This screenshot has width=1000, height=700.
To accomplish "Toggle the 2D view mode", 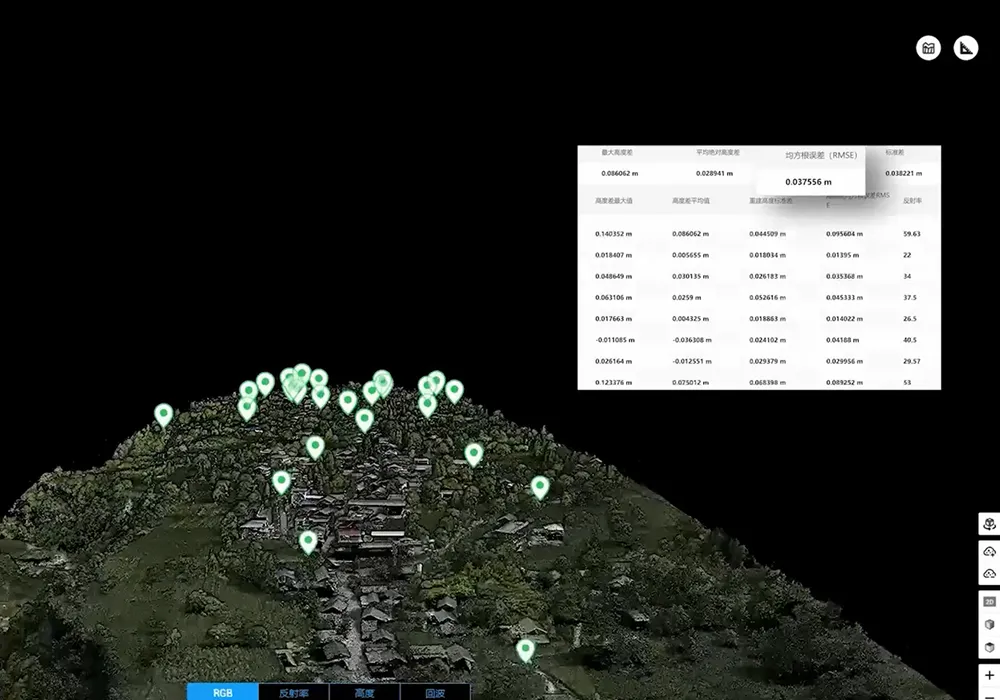I will (x=989, y=602).
